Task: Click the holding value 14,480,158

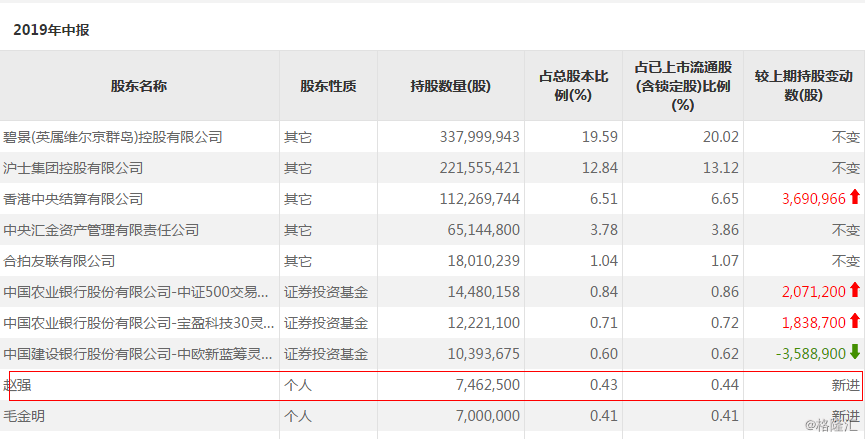Action: tap(483, 292)
